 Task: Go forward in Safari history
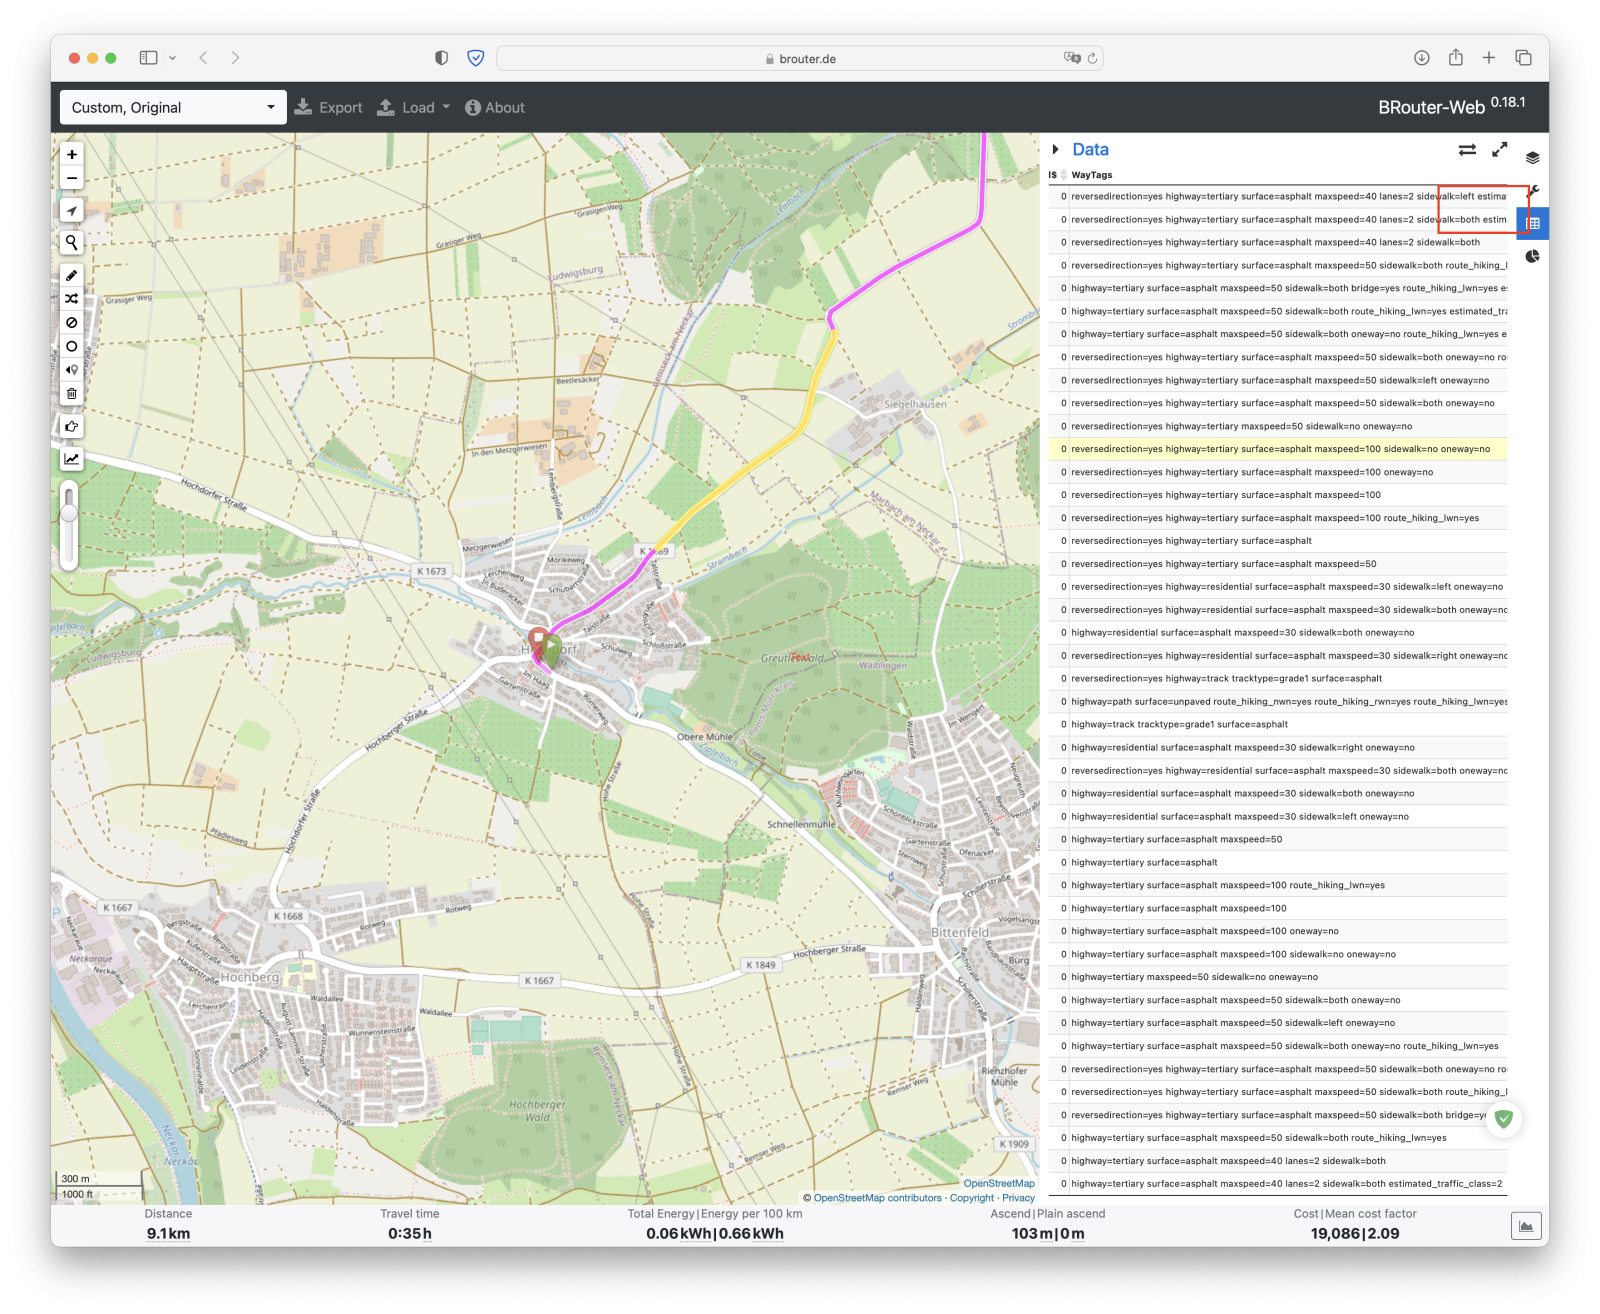click(235, 58)
